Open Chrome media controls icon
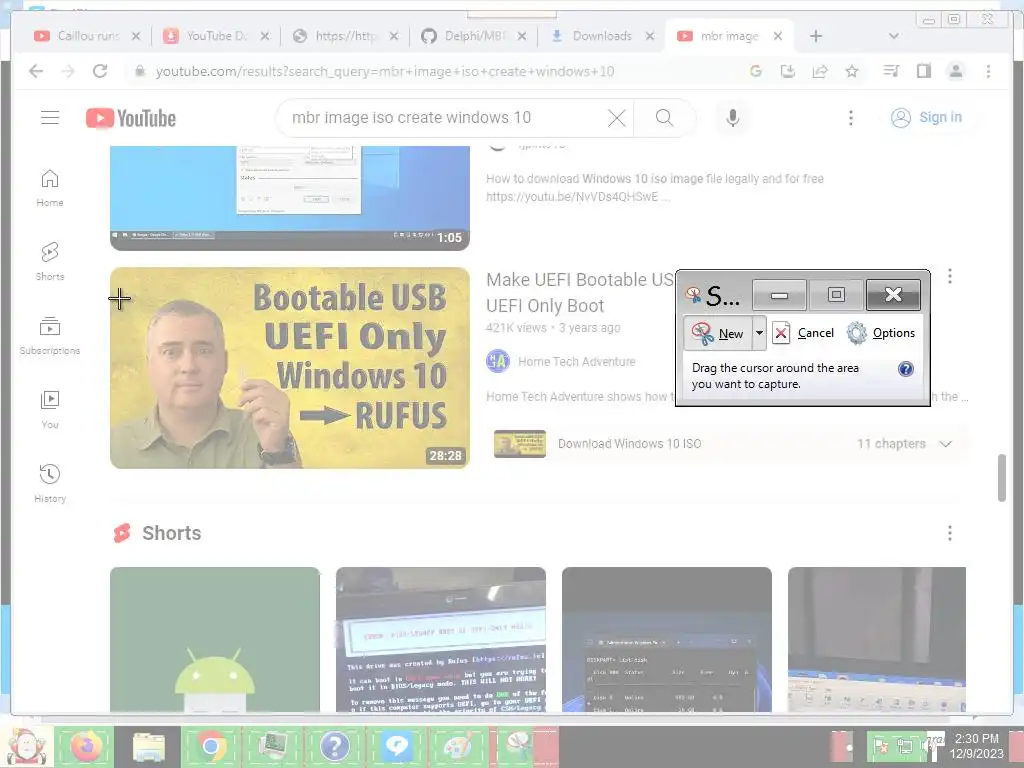Image resolution: width=1024 pixels, height=768 pixels. coord(891,71)
